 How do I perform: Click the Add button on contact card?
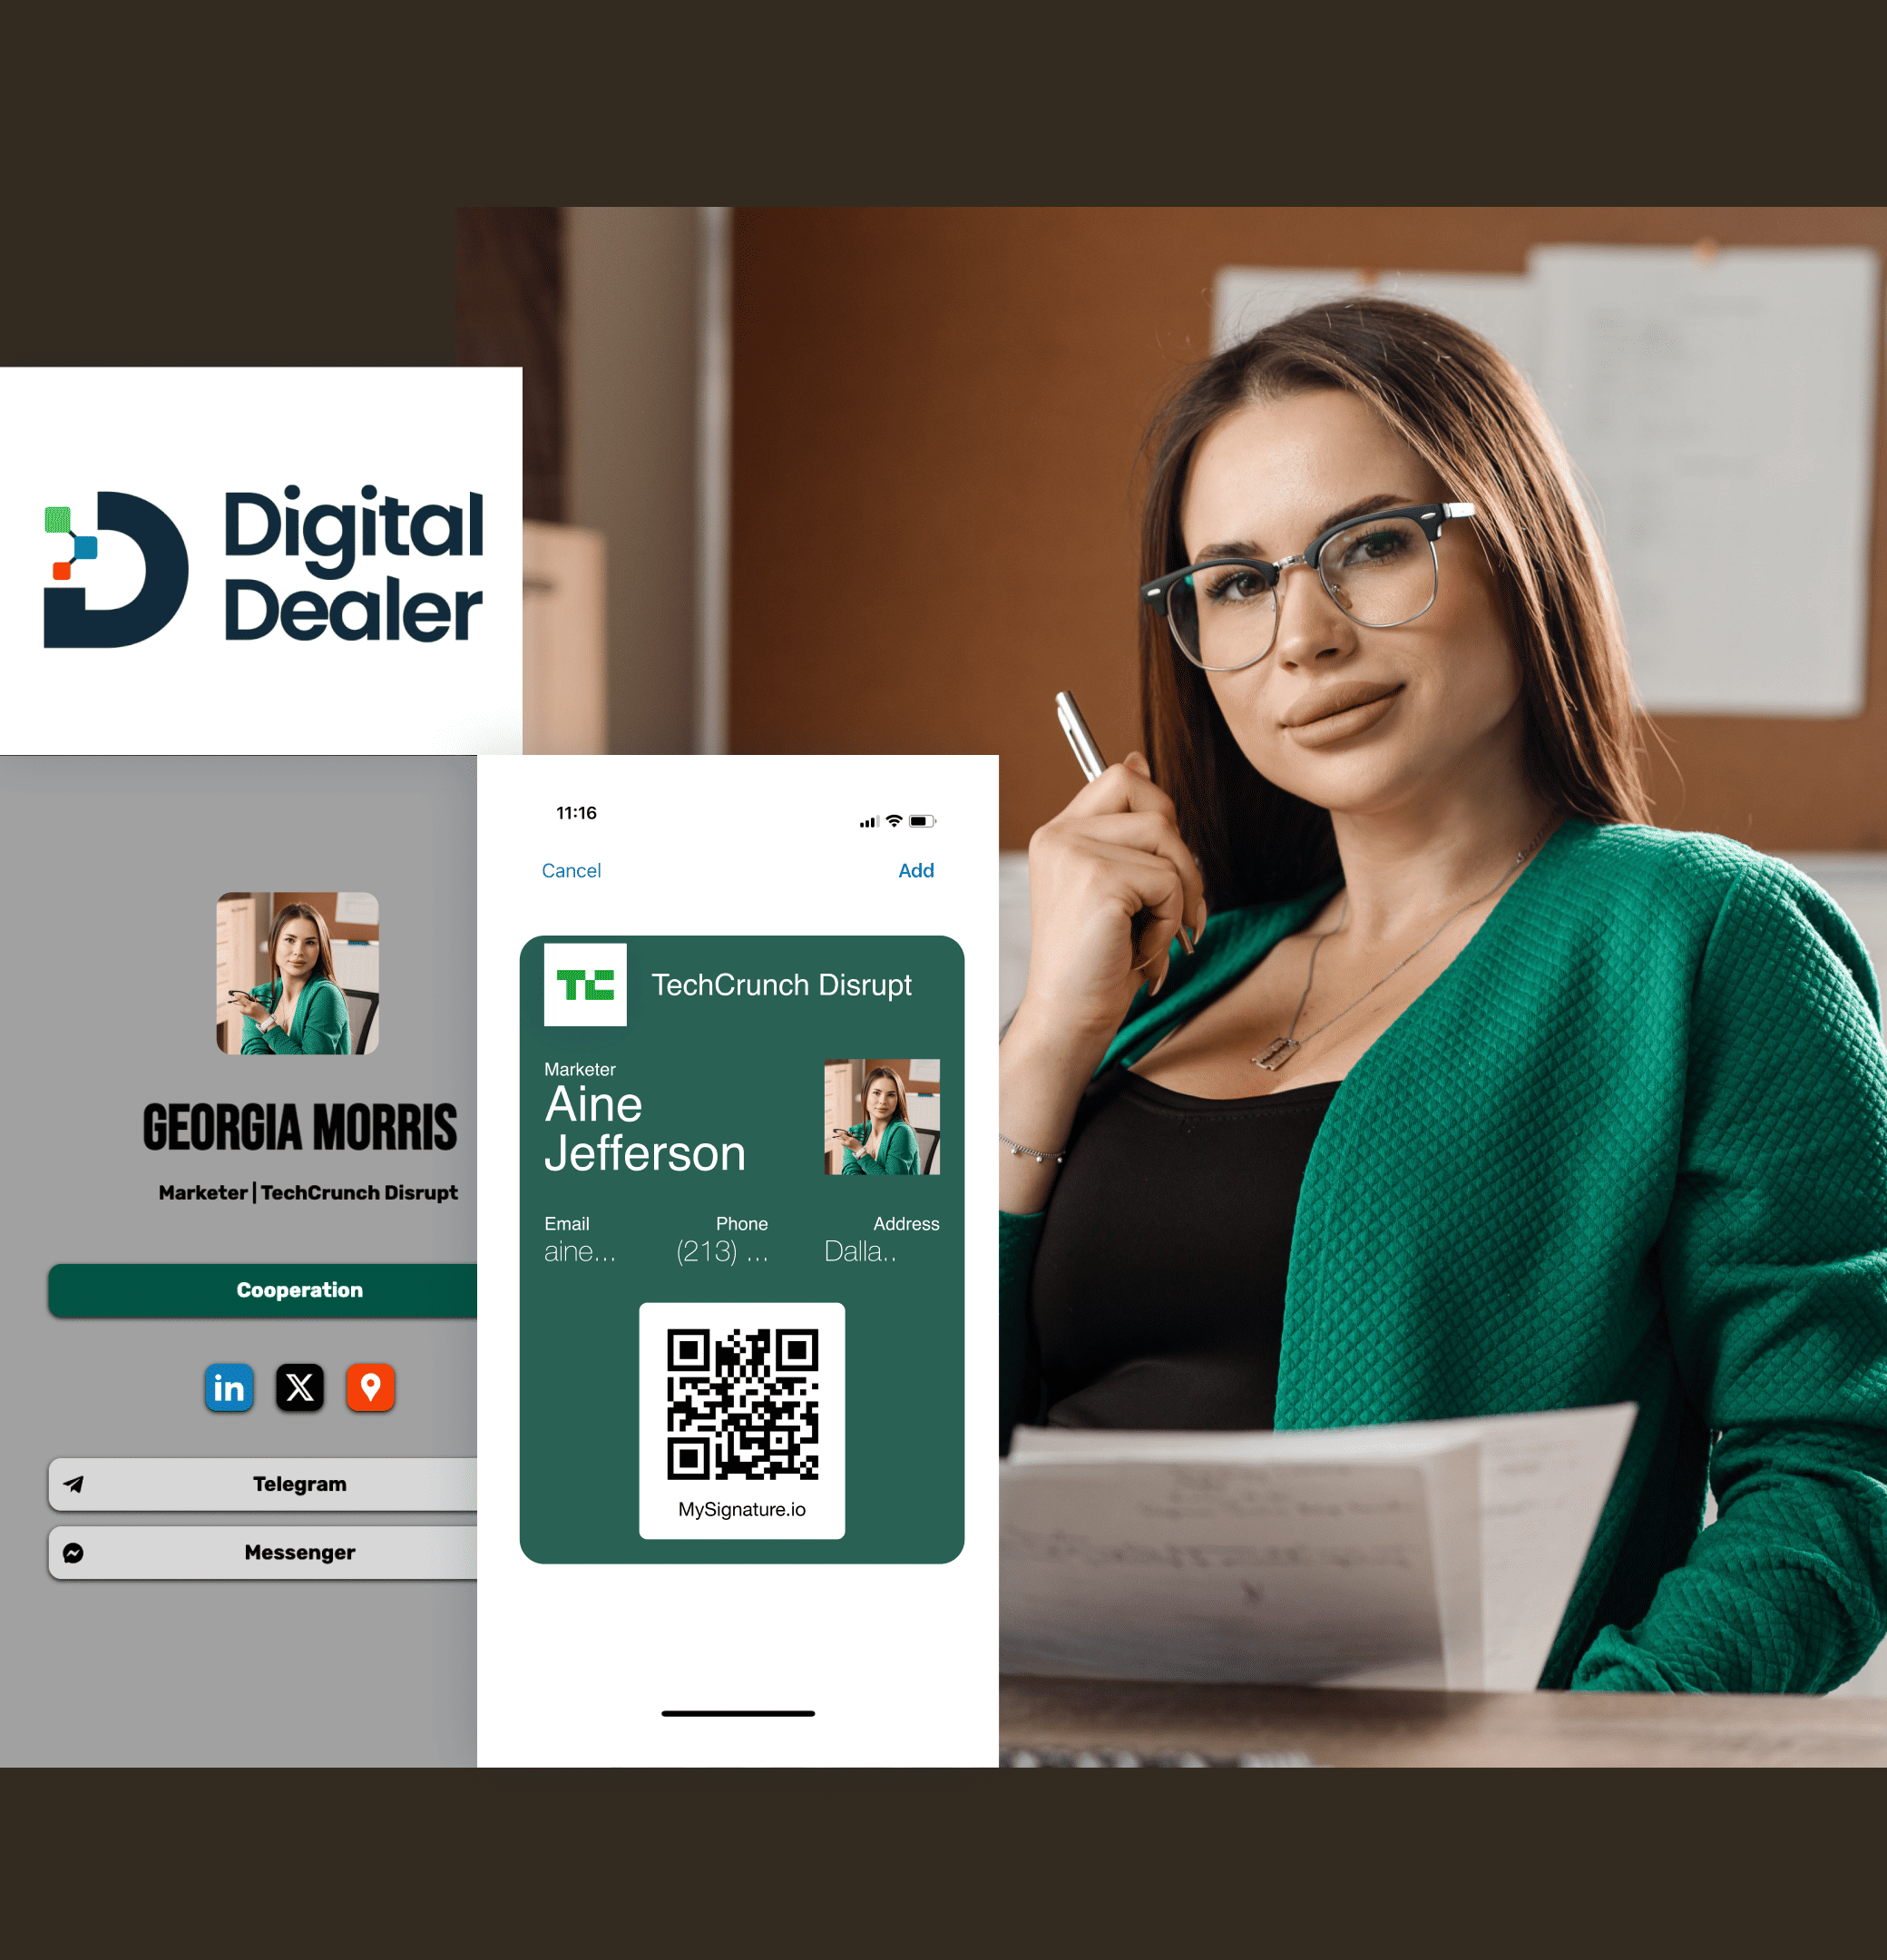tap(914, 869)
